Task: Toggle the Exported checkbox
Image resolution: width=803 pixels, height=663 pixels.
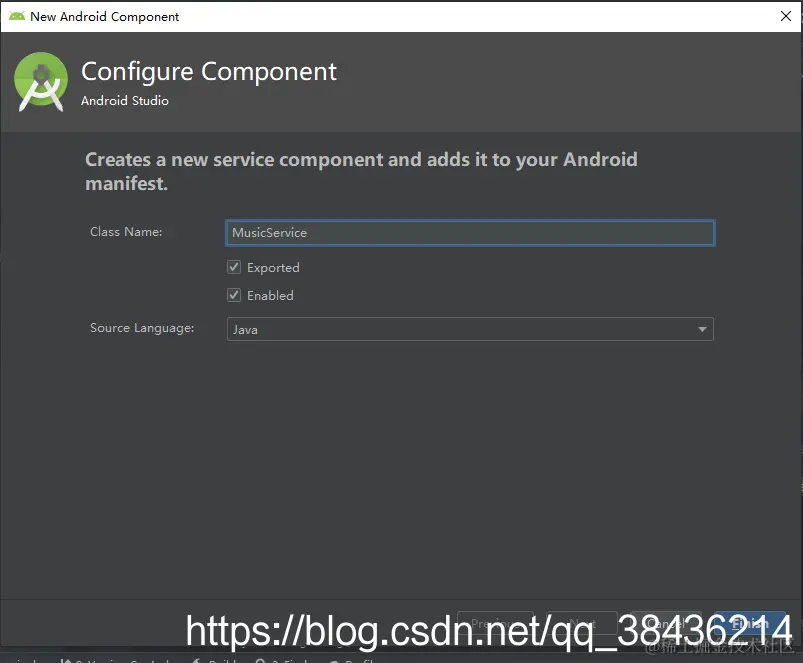Action: tap(234, 267)
